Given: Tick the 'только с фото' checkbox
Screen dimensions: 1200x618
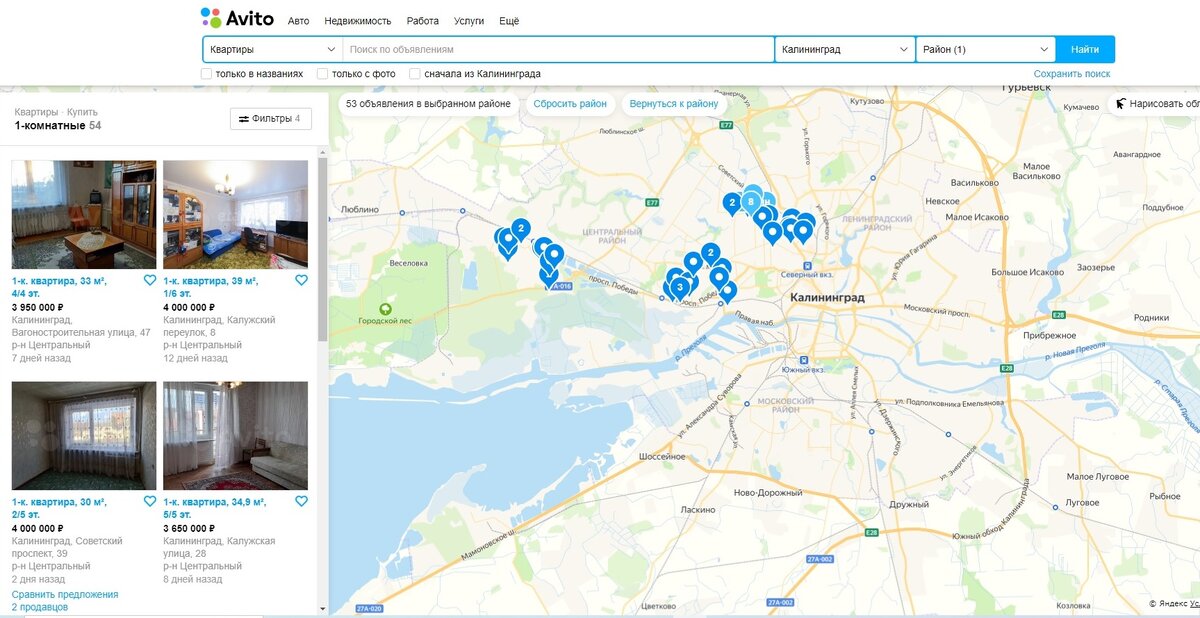Looking at the screenshot, I should (322, 74).
